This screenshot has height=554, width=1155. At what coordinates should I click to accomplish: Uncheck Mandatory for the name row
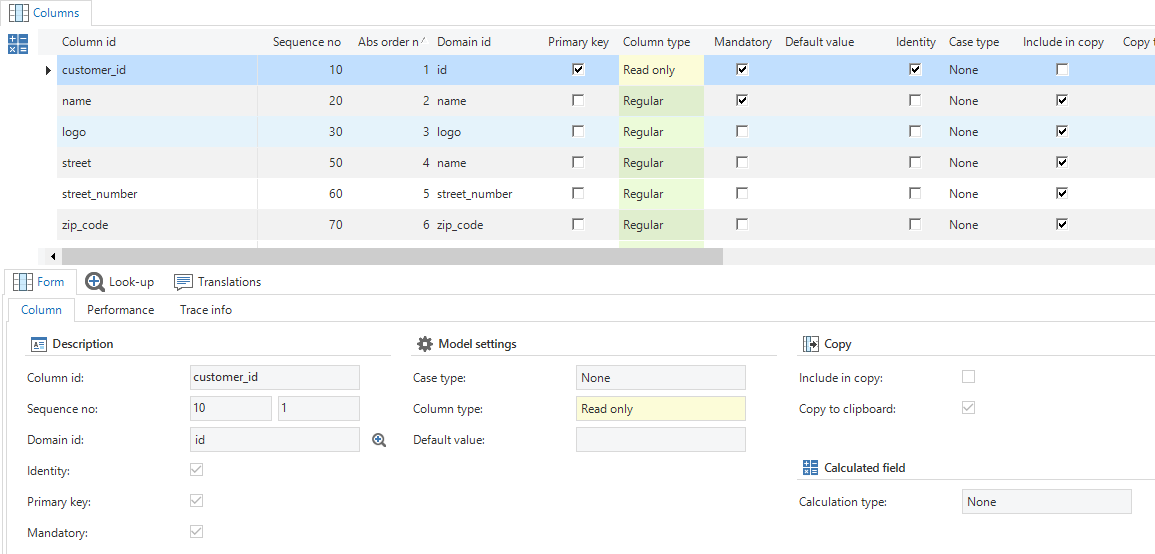(742, 101)
